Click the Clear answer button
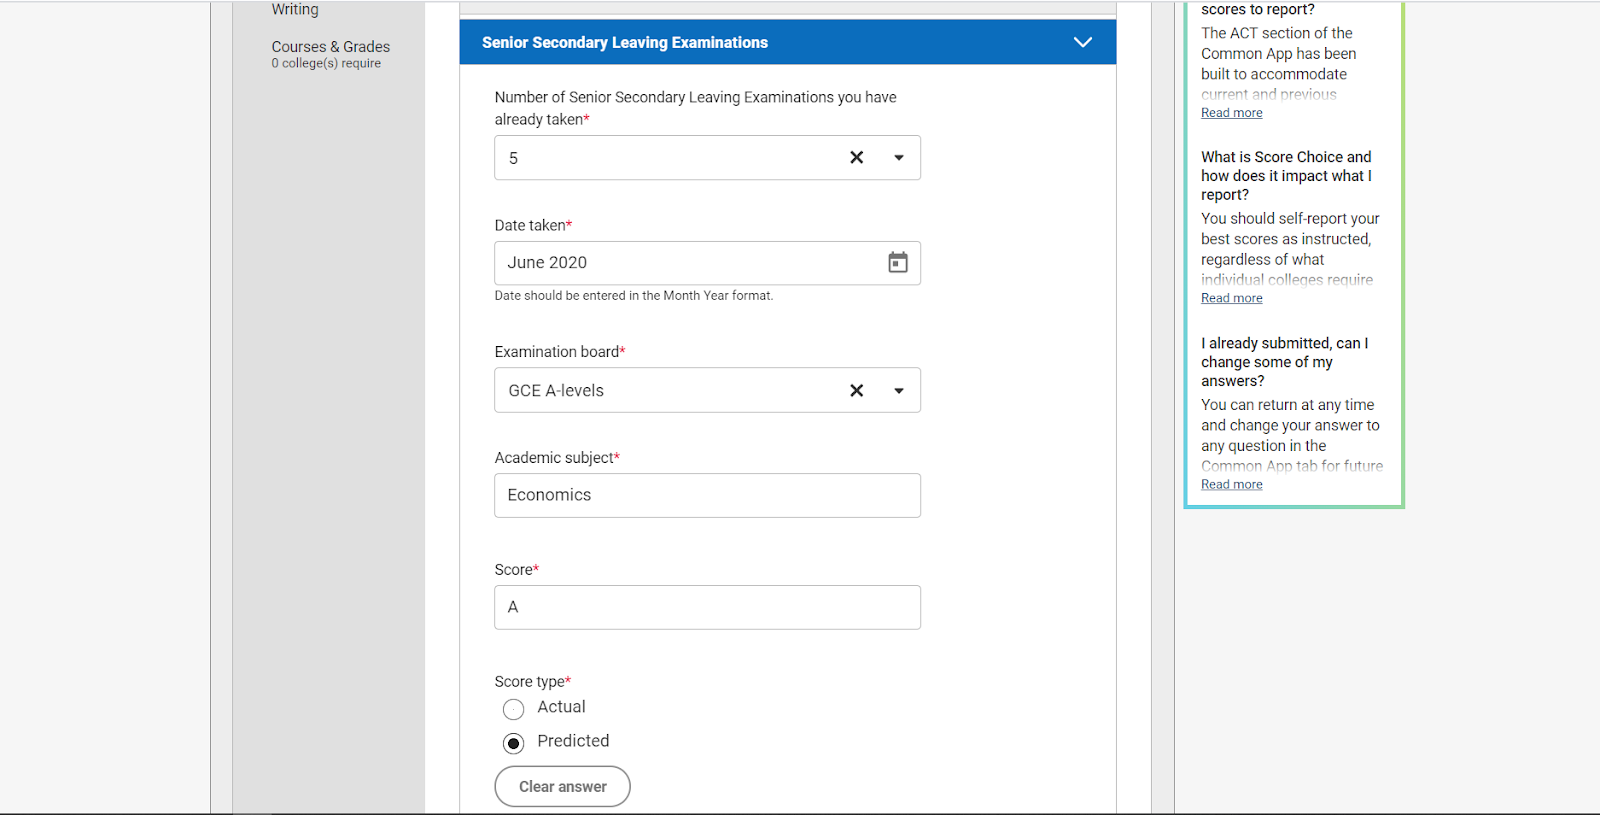Viewport: 1600px width, 815px height. (562, 786)
